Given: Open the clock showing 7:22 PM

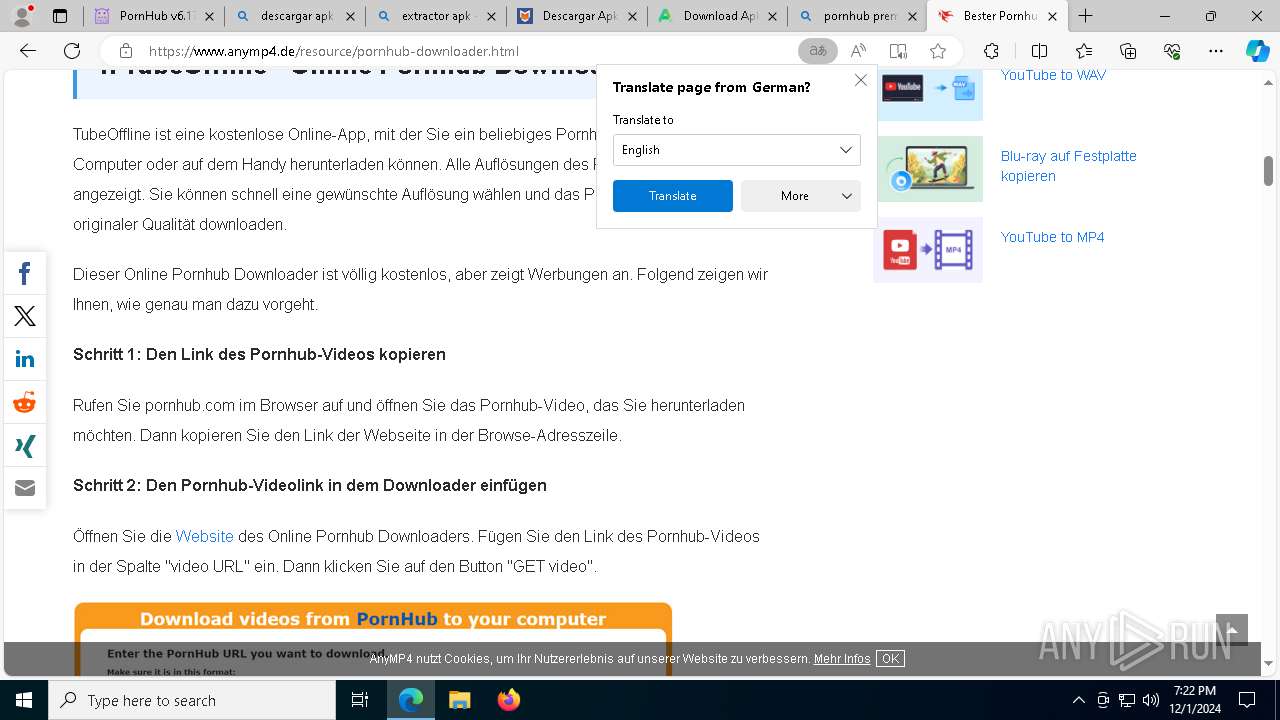Looking at the screenshot, I should 1195,700.
